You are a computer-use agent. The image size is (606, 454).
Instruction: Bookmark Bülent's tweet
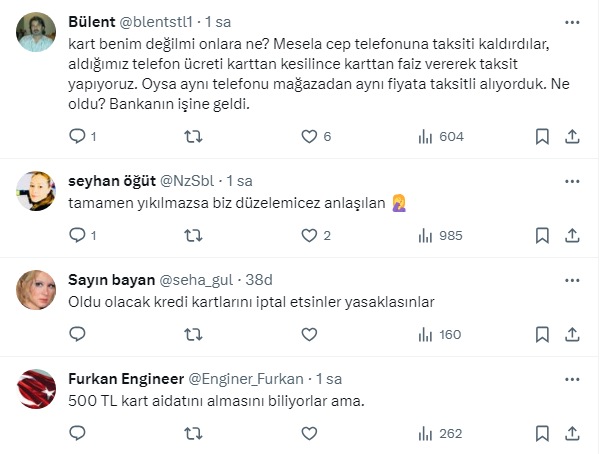(x=541, y=137)
